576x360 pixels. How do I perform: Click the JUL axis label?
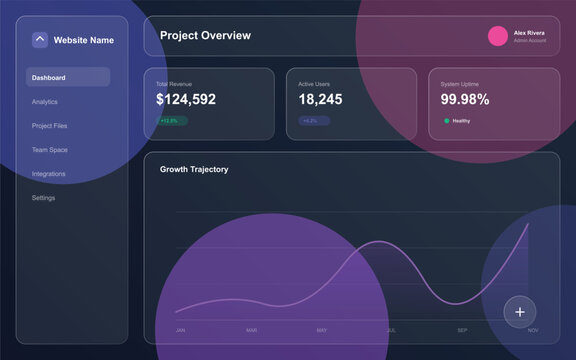(392, 331)
